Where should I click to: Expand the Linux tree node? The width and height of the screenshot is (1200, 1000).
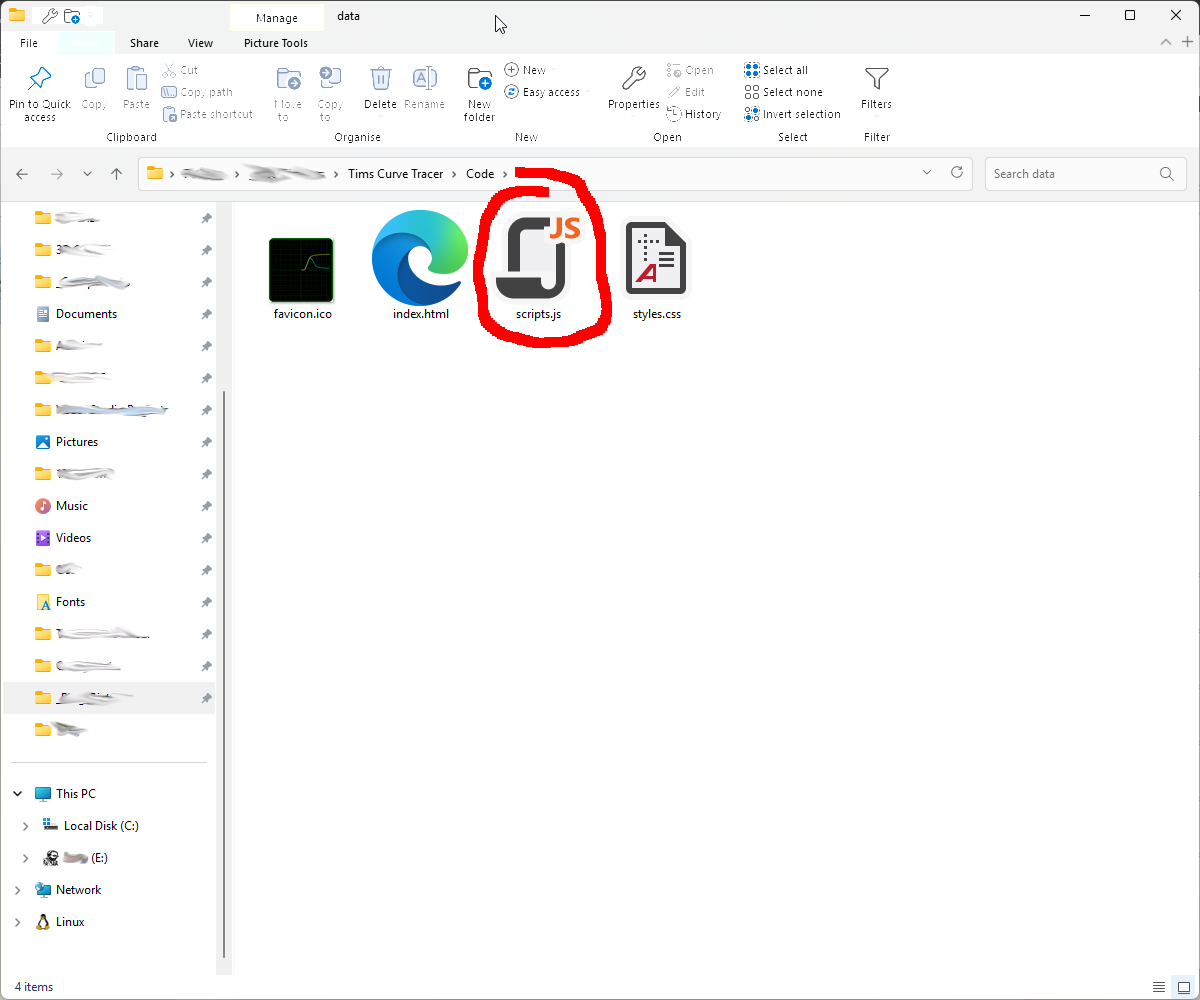point(17,922)
